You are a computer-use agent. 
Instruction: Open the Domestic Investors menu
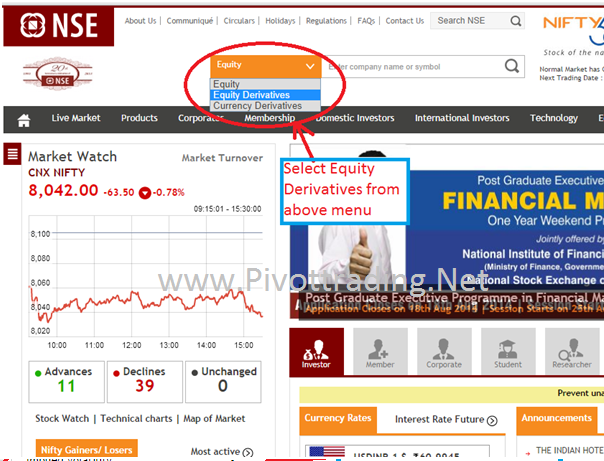355,118
